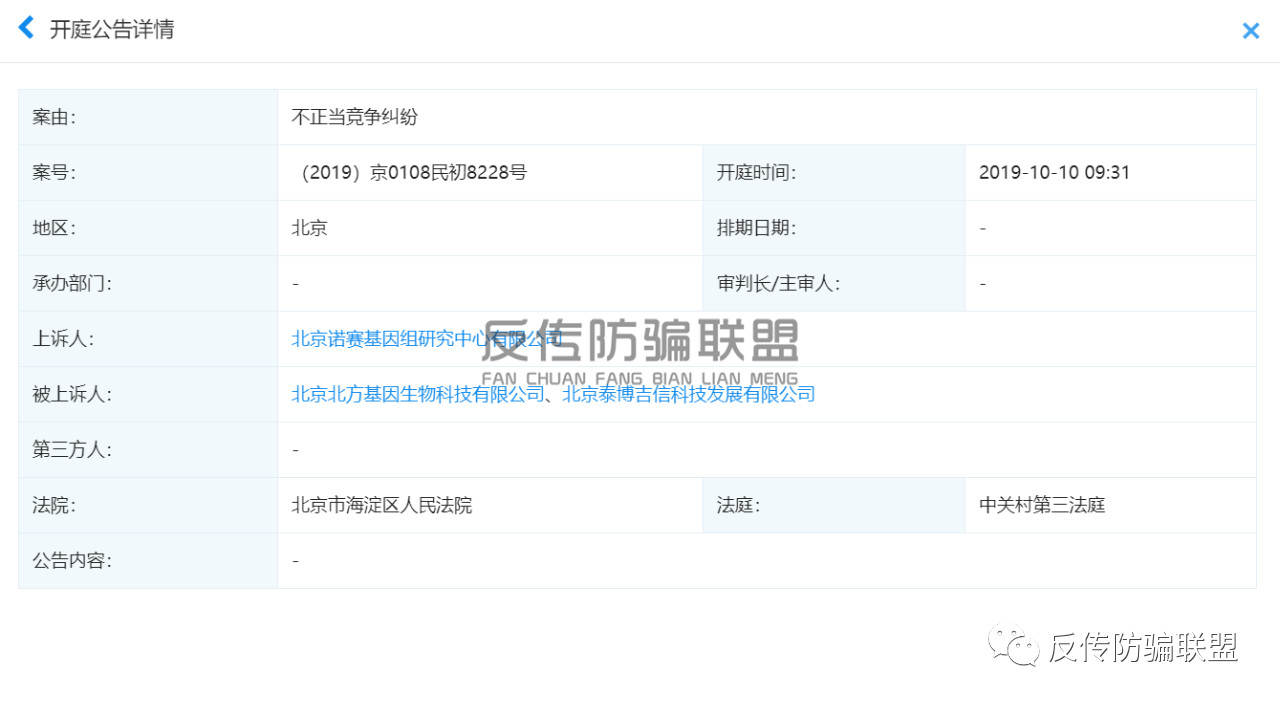Open 北京诺赛基因组研究中心有限公司 link

click(427, 338)
